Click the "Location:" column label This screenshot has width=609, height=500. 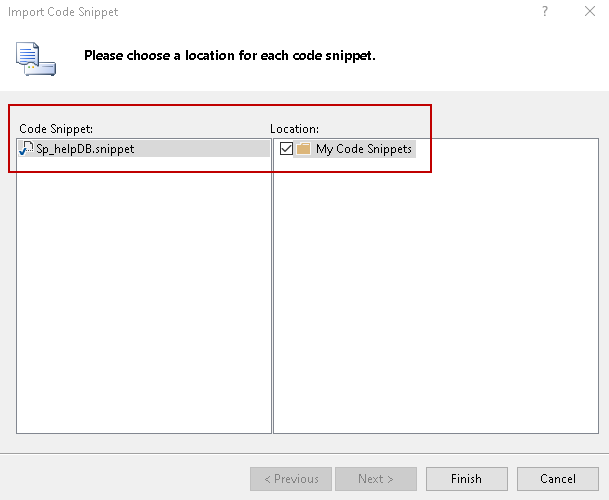click(x=294, y=129)
